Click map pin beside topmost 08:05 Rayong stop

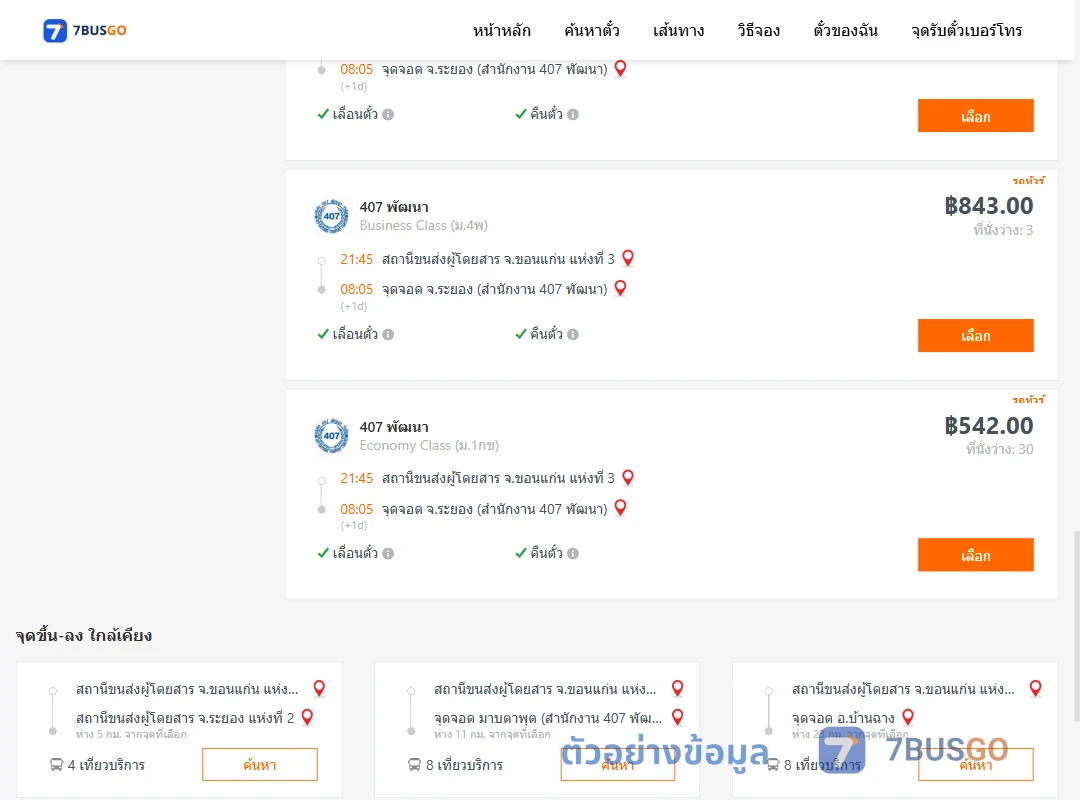pos(621,68)
